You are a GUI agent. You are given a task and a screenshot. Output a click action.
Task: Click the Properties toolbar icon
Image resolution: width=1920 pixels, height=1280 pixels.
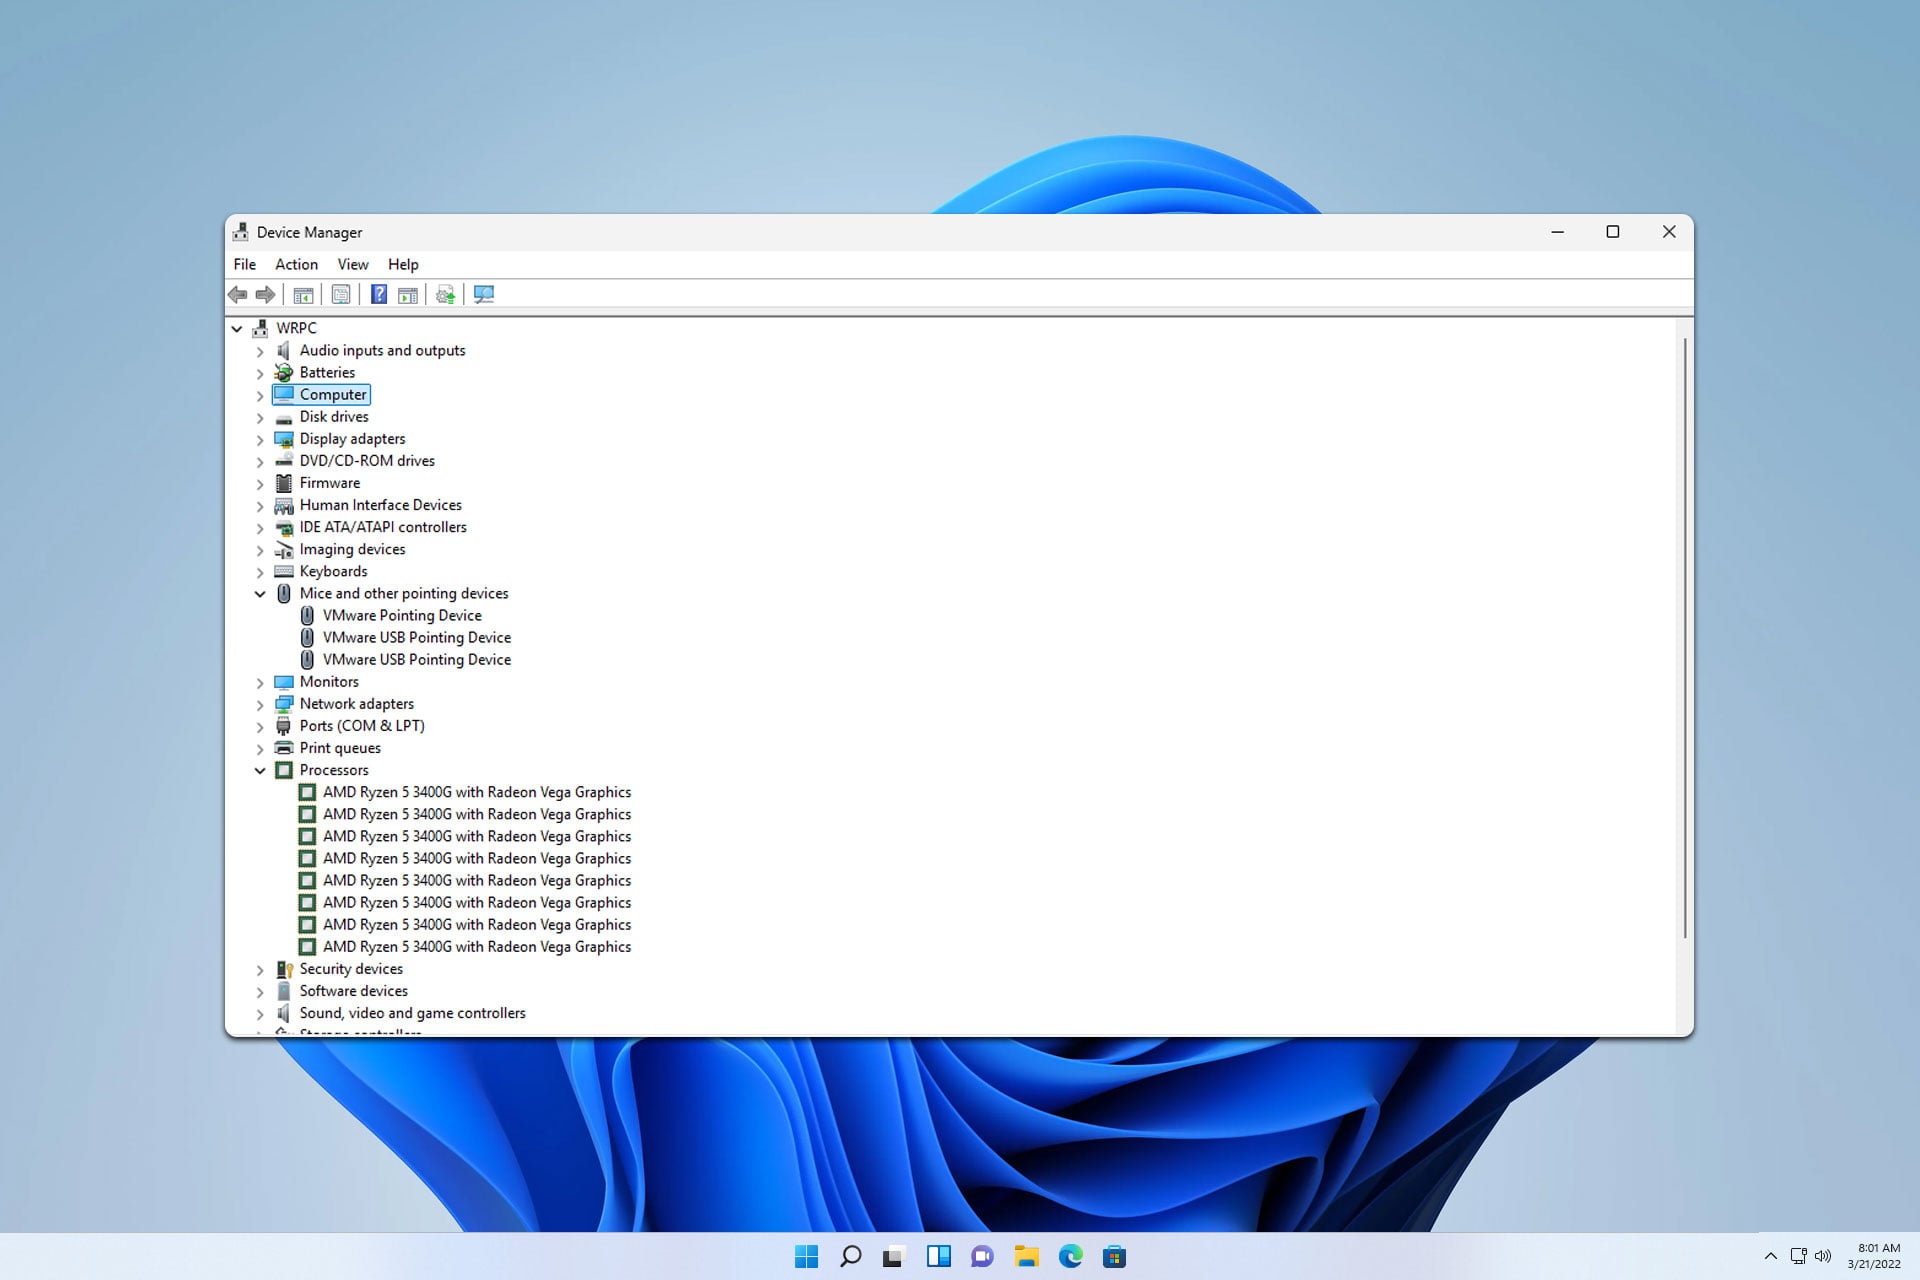[341, 294]
